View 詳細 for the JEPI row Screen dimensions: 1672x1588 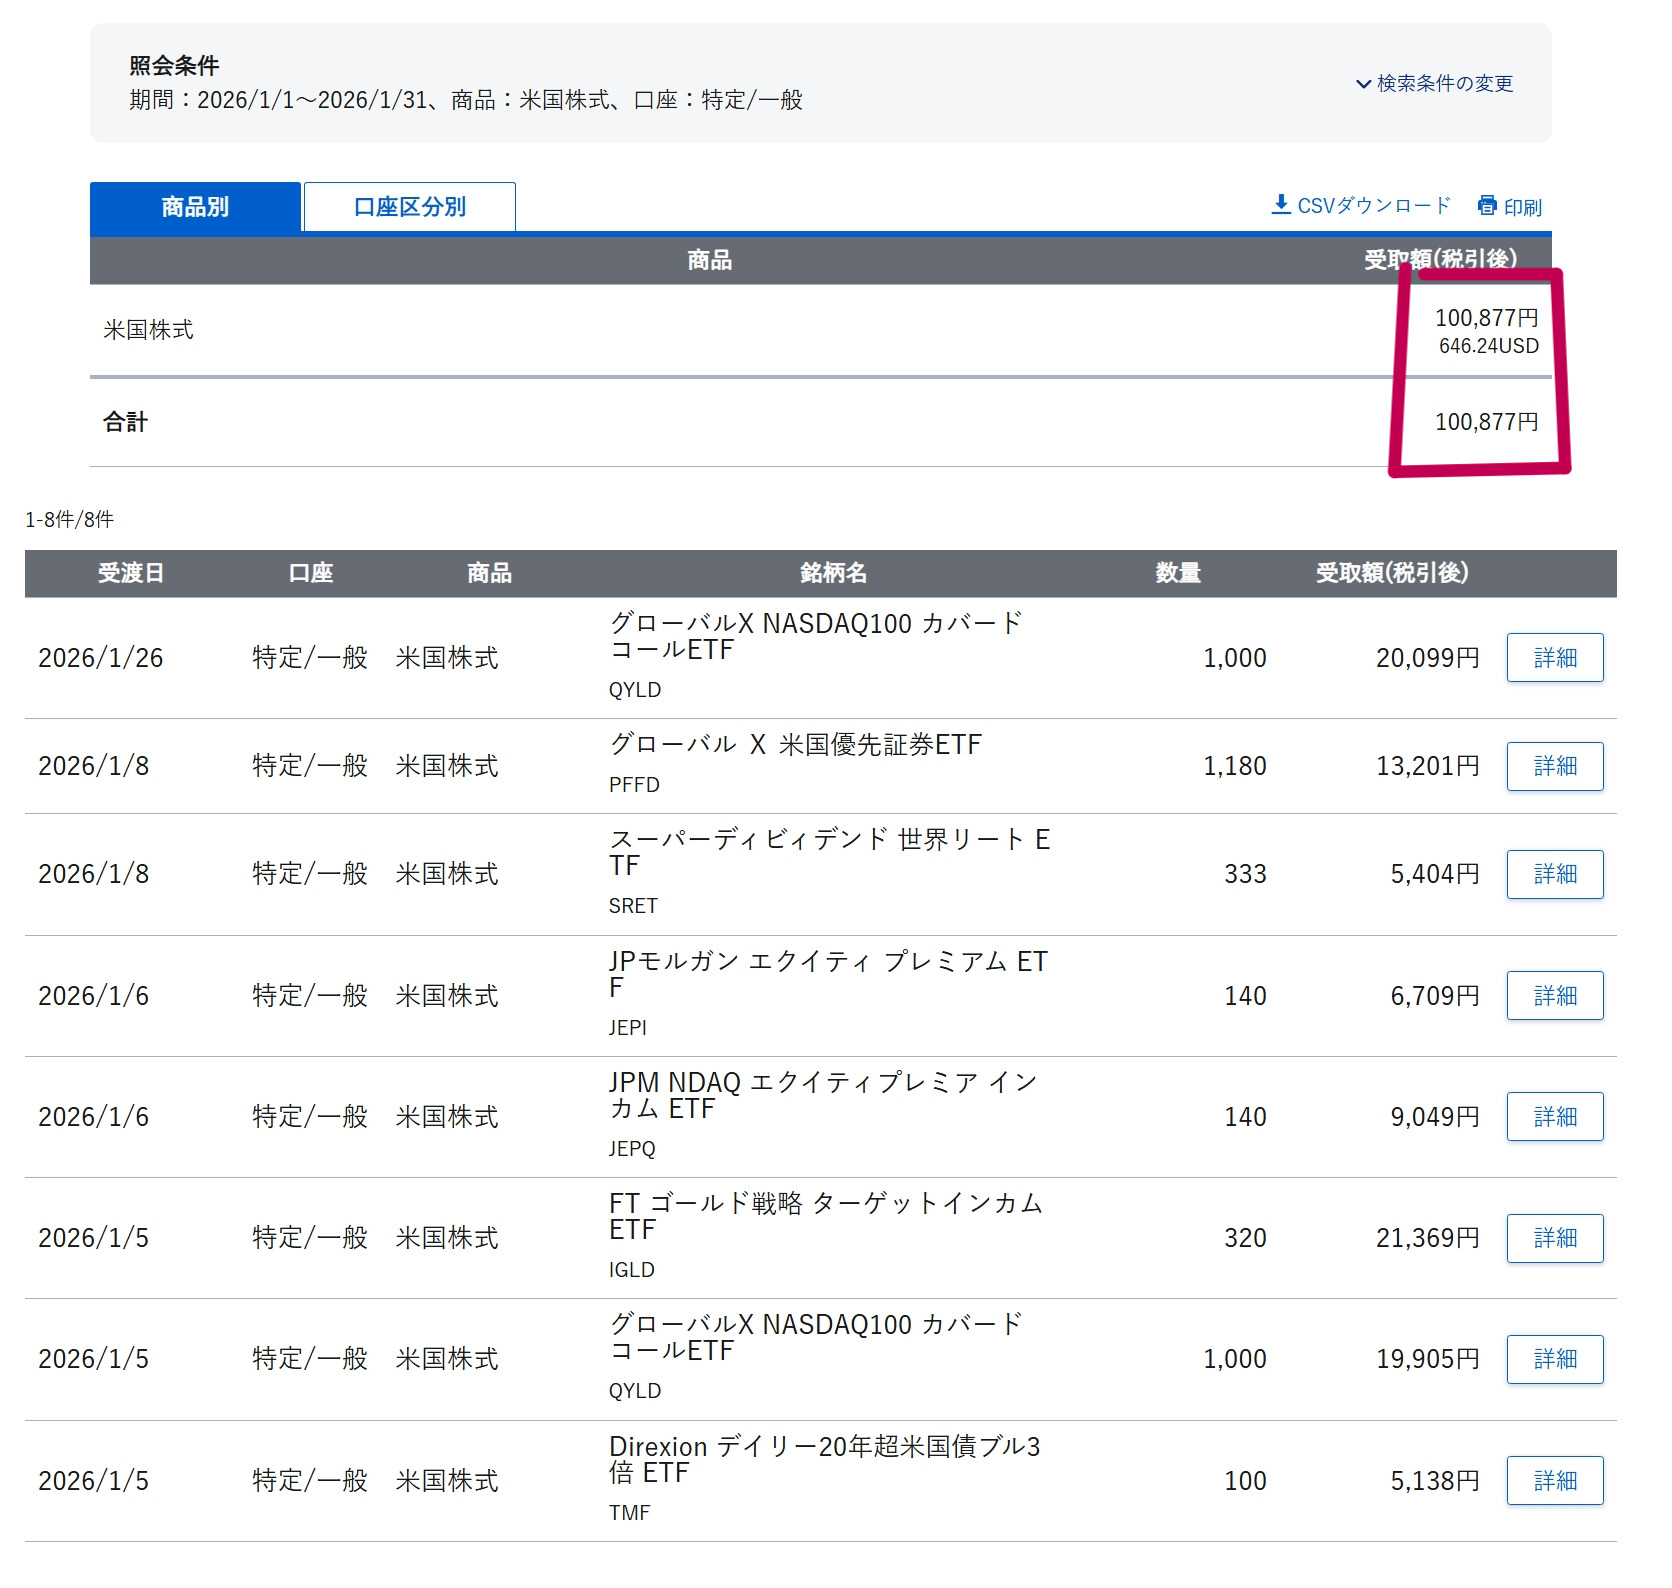click(1554, 996)
